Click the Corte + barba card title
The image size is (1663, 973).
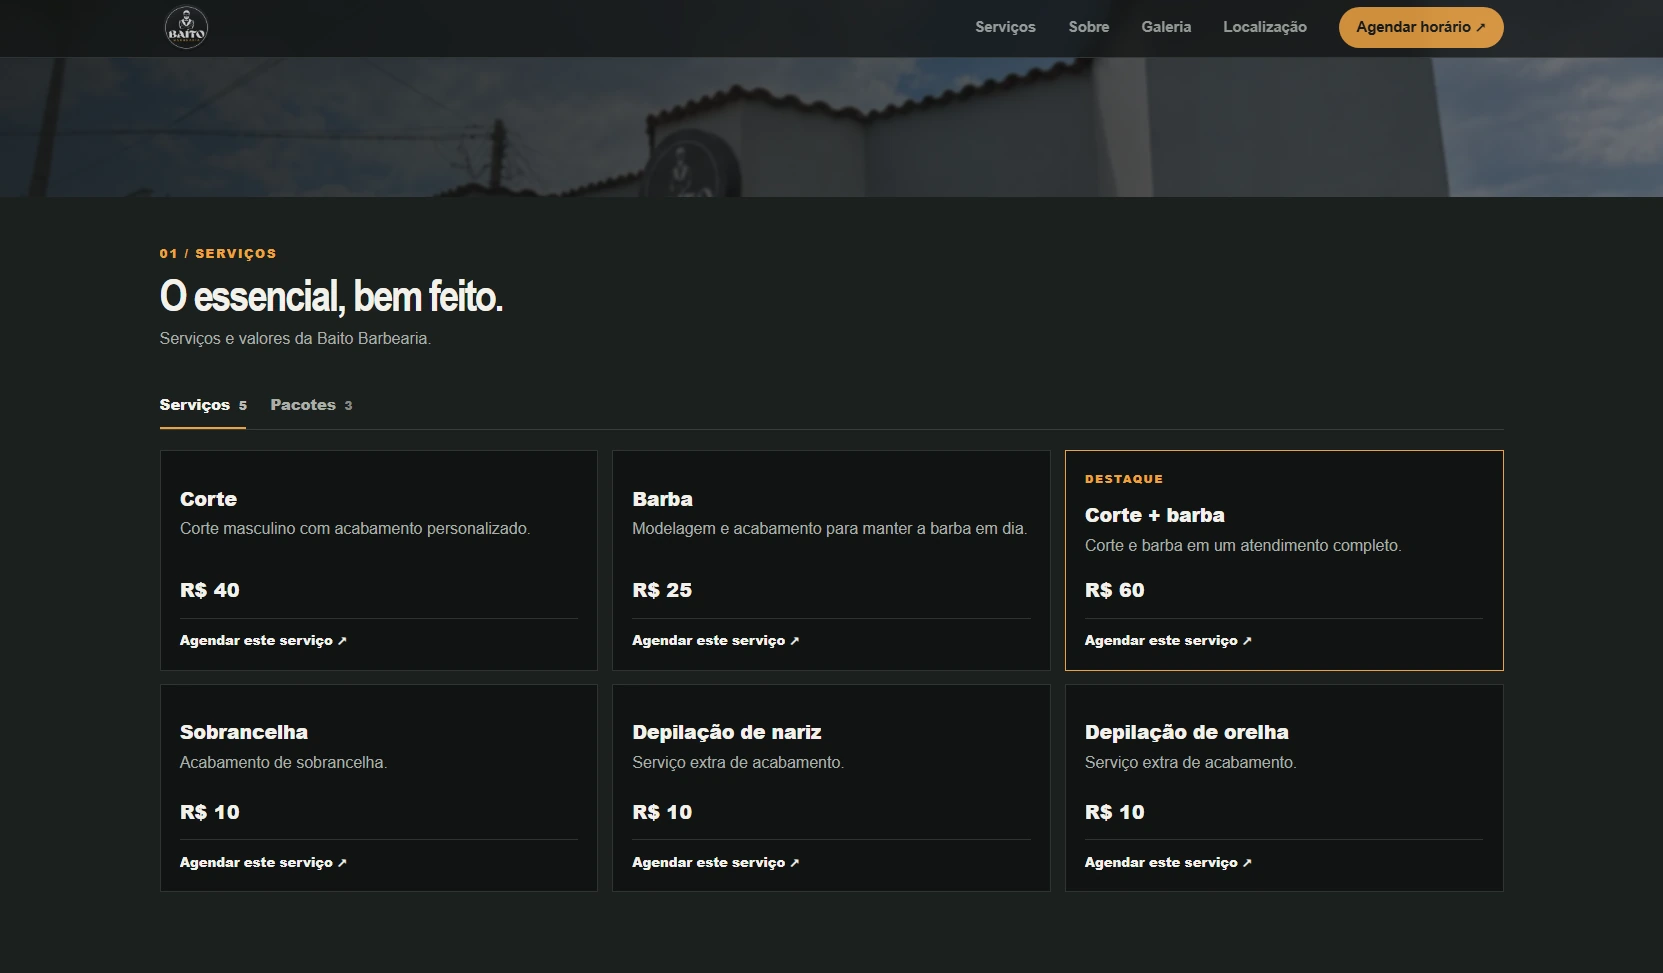[1154, 515]
